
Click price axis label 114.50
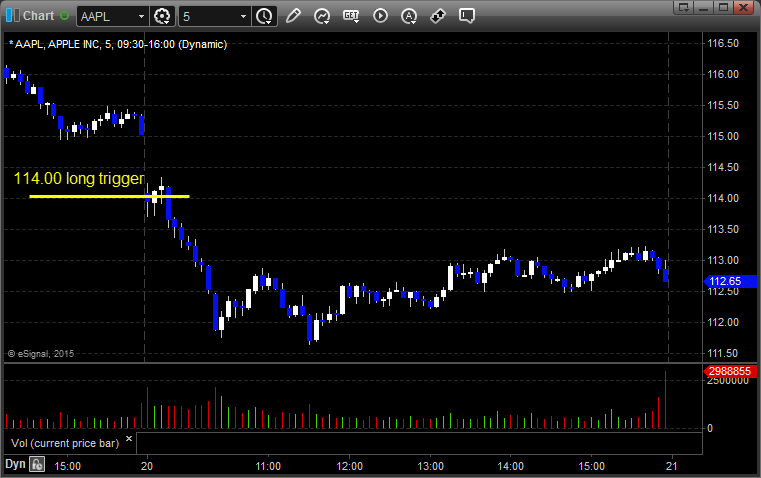pos(723,167)
